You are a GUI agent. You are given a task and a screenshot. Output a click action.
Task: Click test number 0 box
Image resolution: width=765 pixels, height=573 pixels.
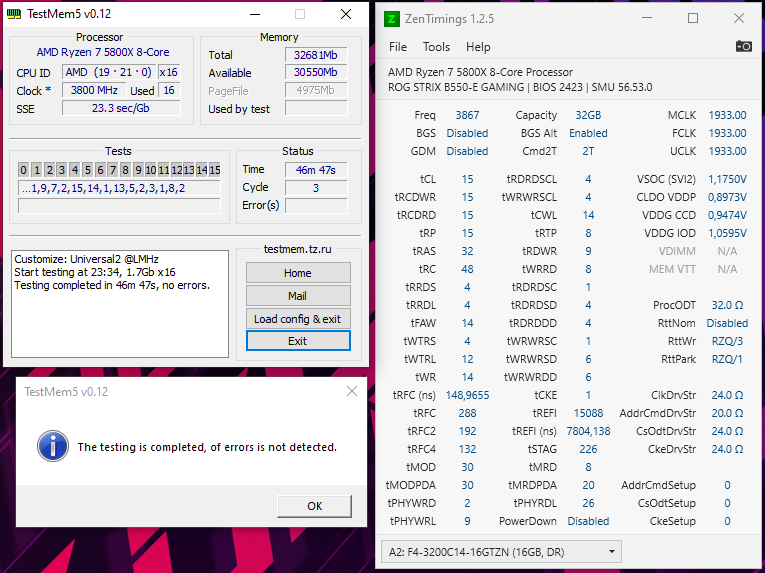(23, 170)
